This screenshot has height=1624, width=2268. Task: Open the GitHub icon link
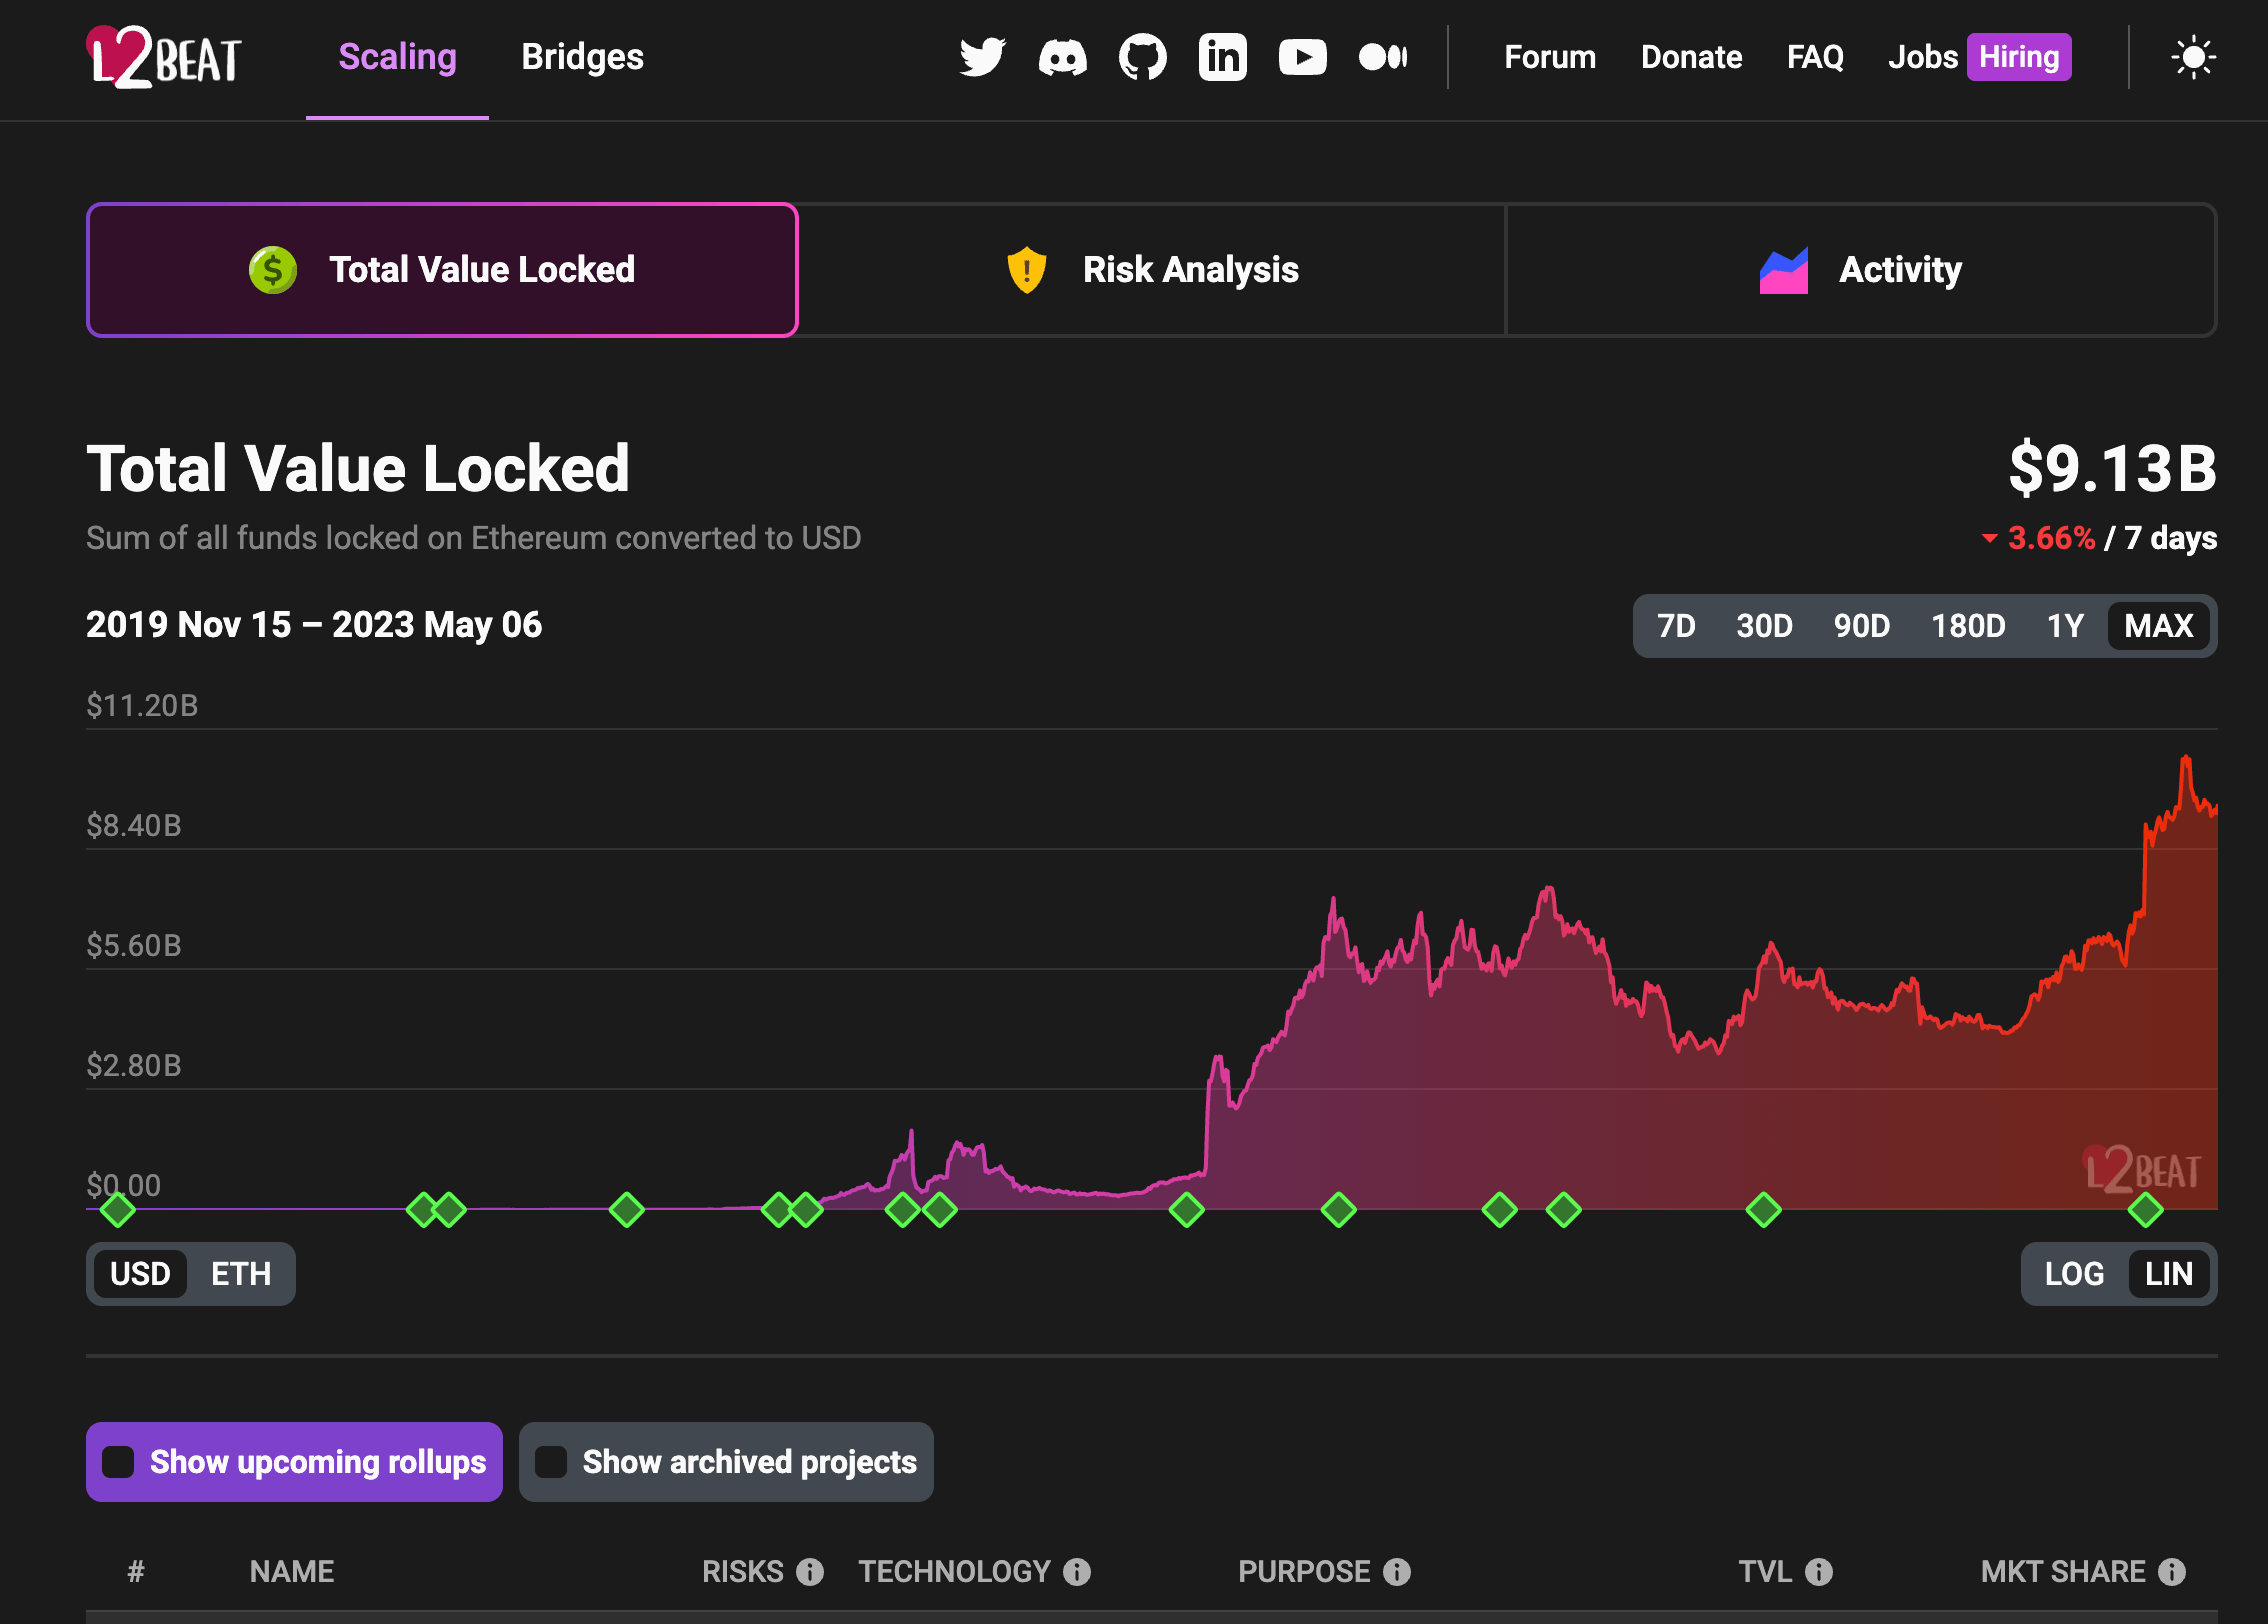[1142, 57]
